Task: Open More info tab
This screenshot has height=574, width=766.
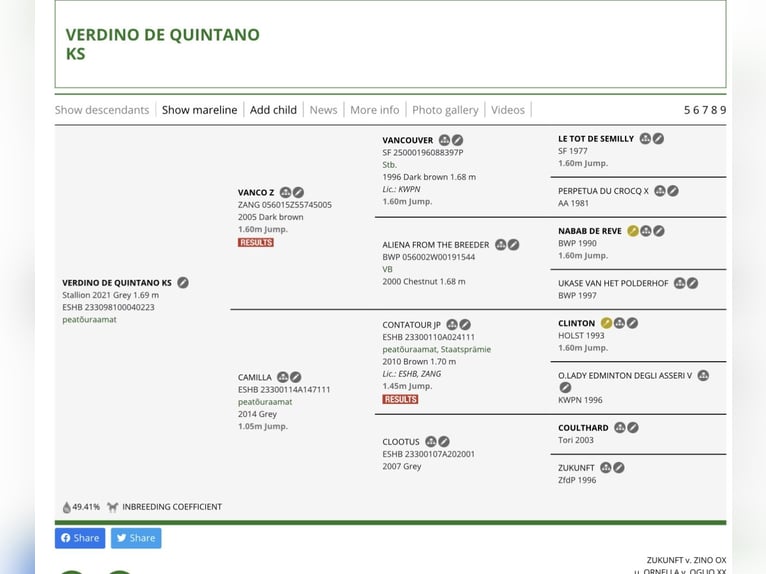Action: coord(375,110)
